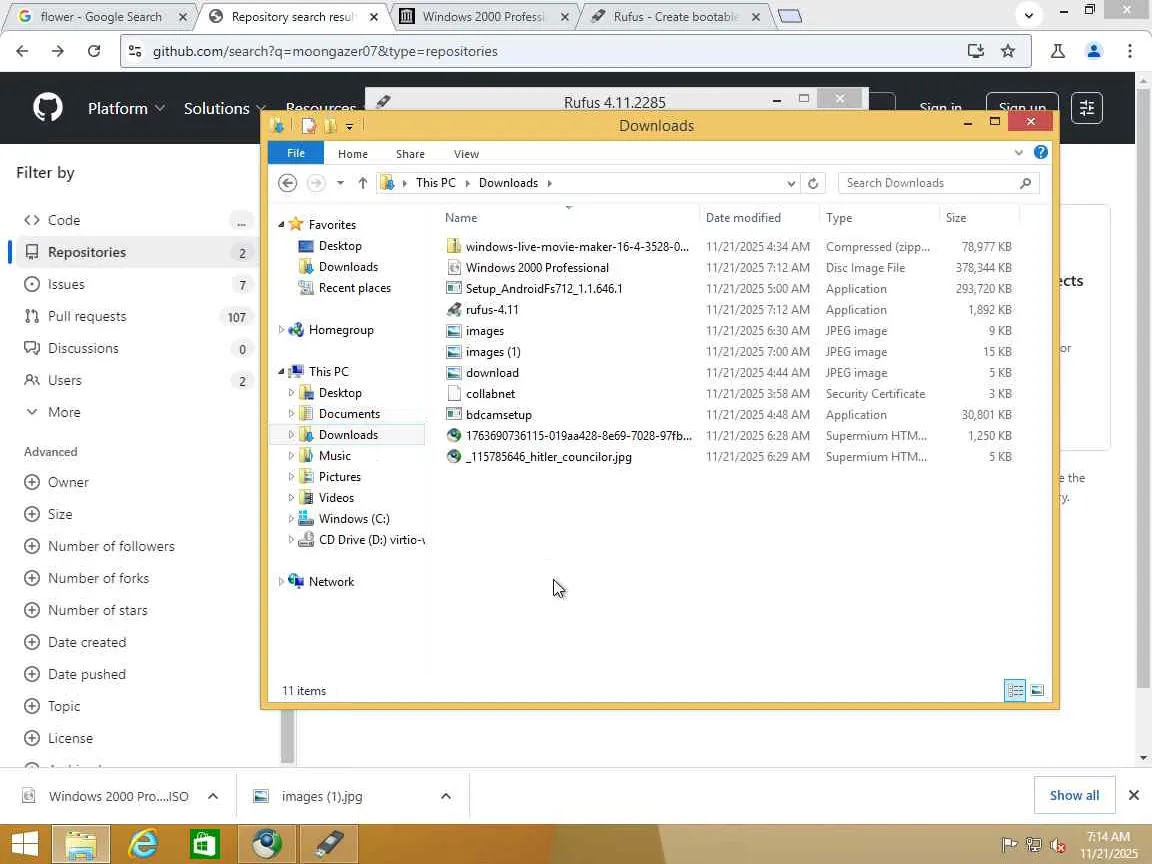Switch to the Windows 2000 Professional browser tab
The height and width of the screenshot is (864, 1152).
(x=483, y=16)
